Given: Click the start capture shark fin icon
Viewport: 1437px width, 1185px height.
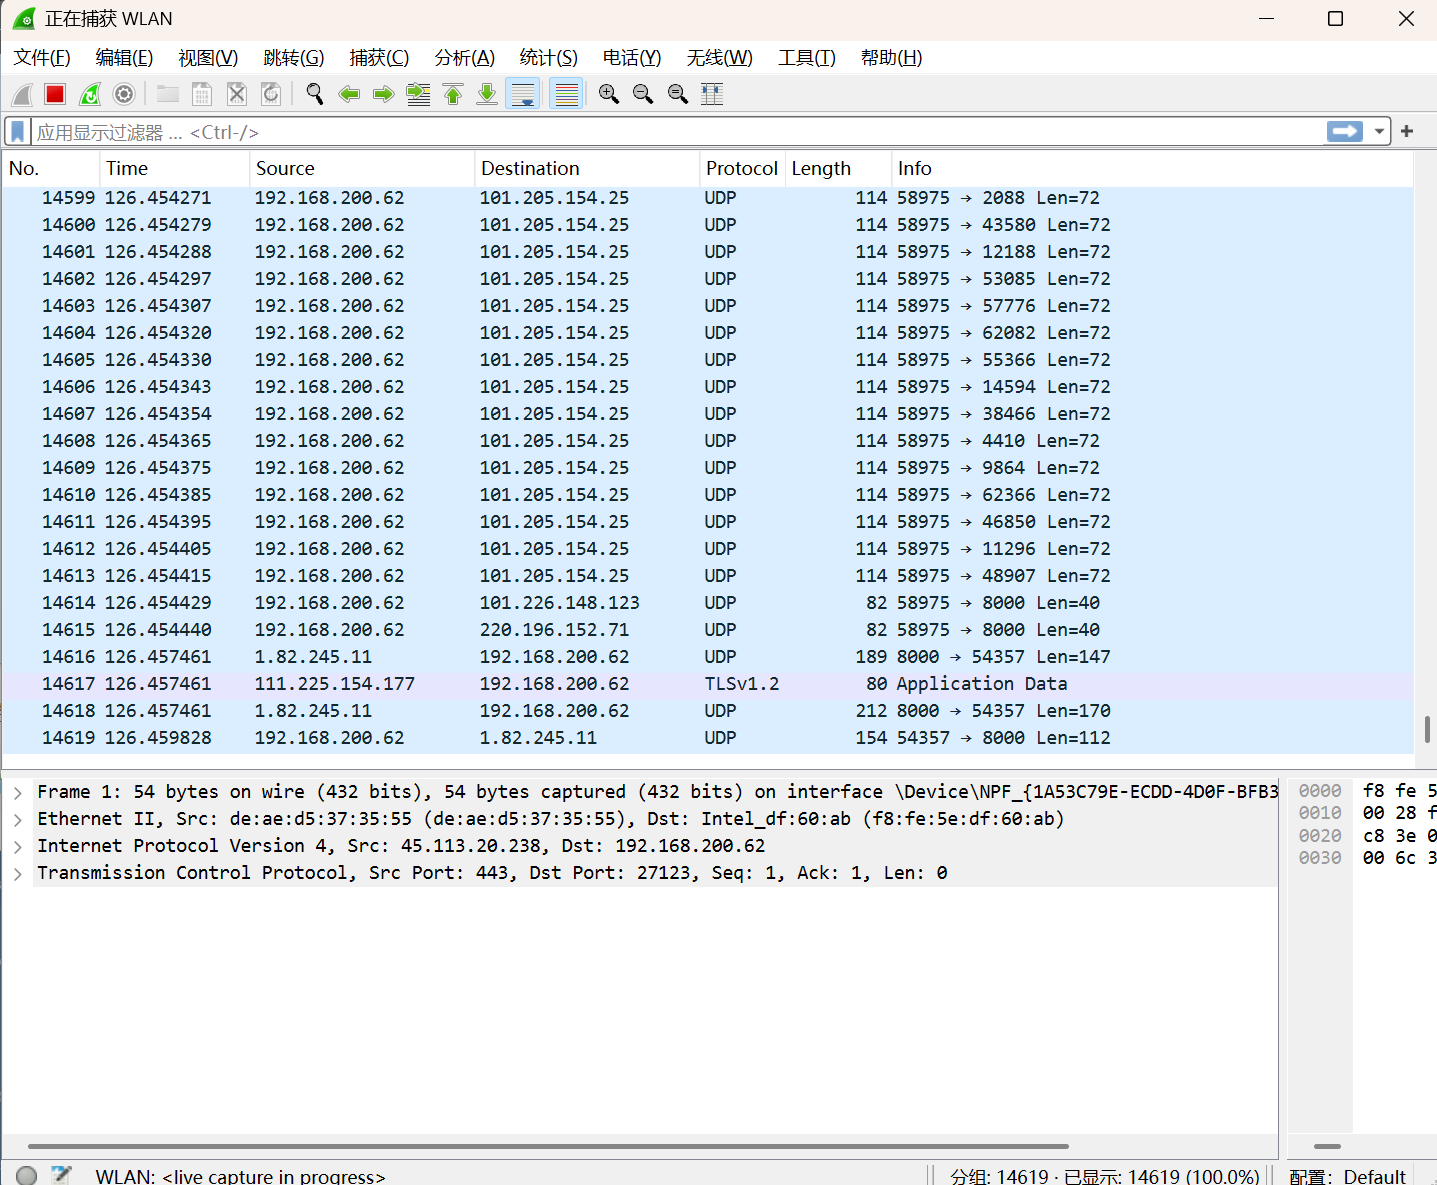Looking at the screenshot, I should pos(22,94).
